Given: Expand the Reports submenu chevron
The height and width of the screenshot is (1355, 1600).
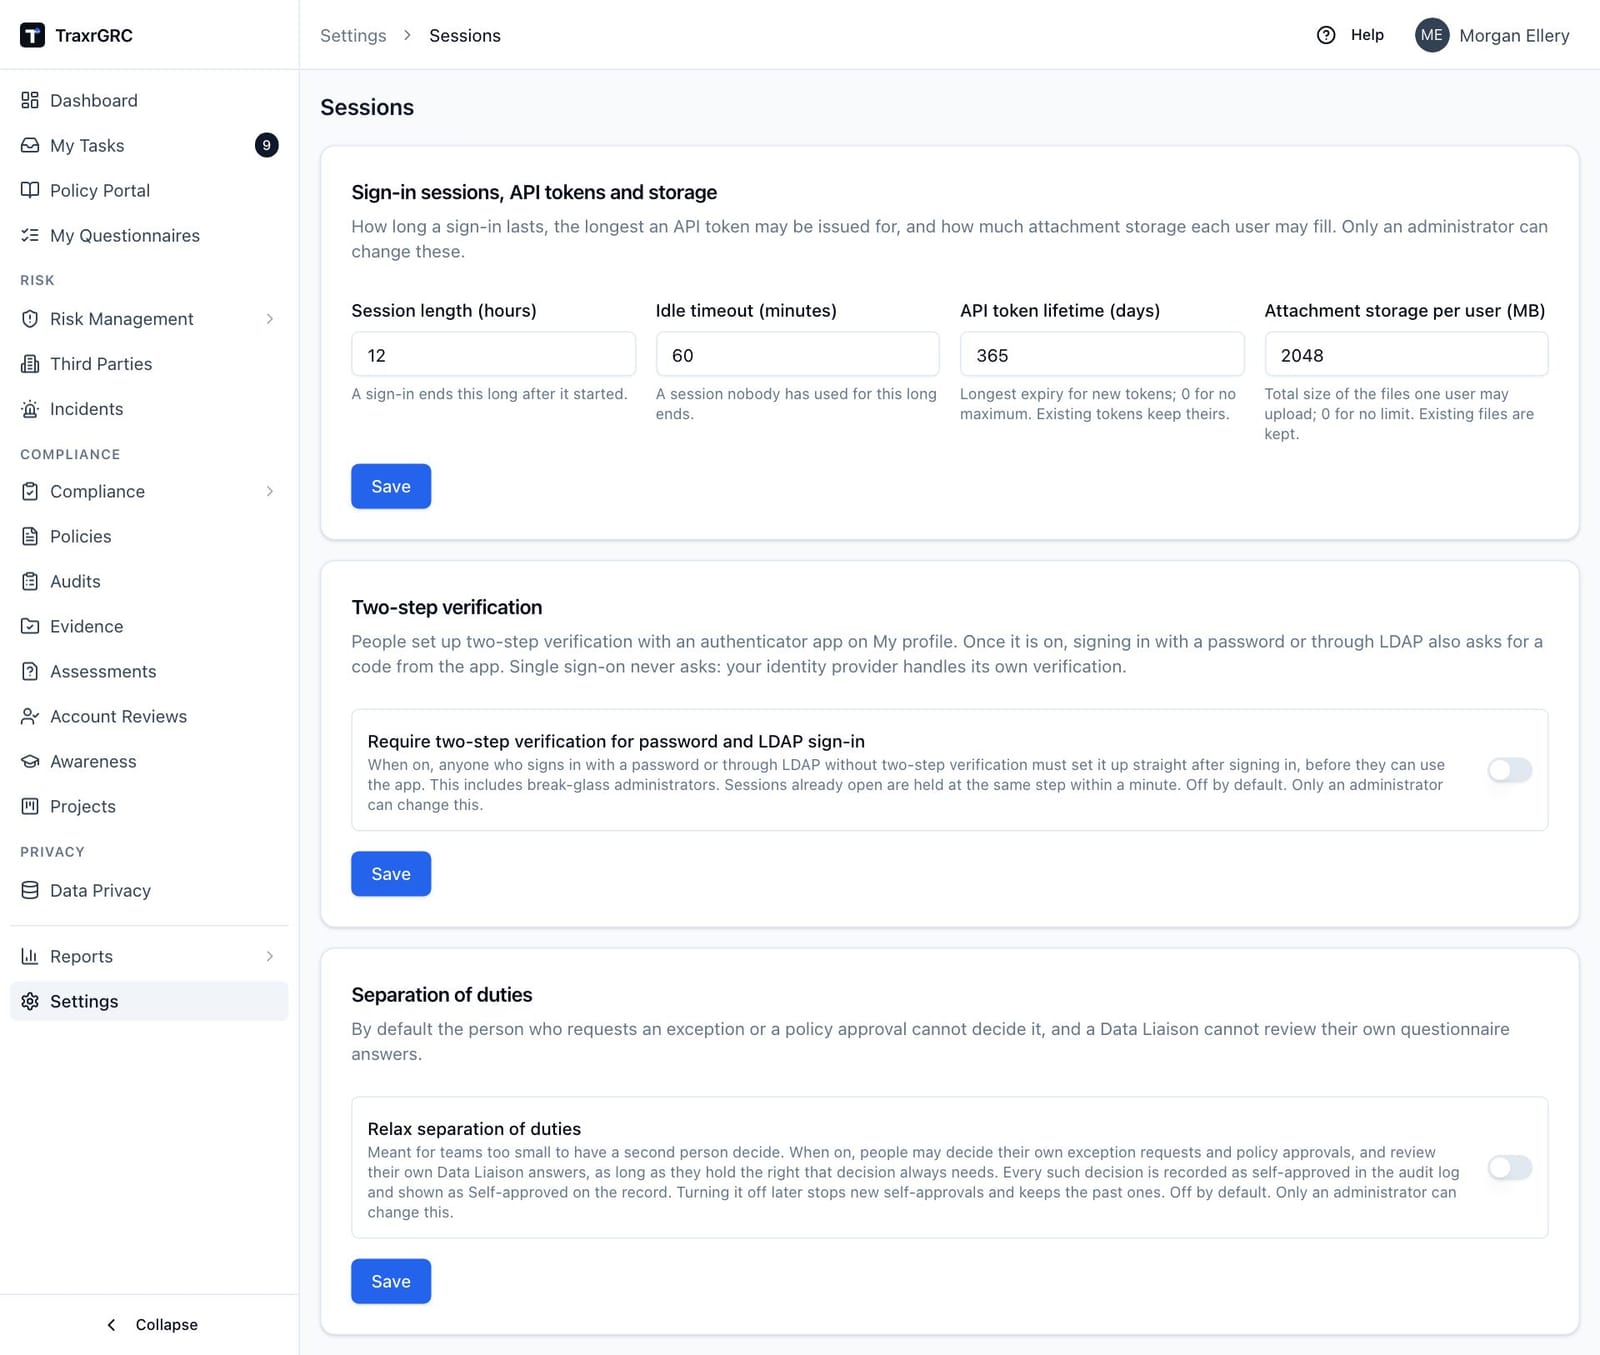Looking at the screenshot, I should [x=270, y=956].
